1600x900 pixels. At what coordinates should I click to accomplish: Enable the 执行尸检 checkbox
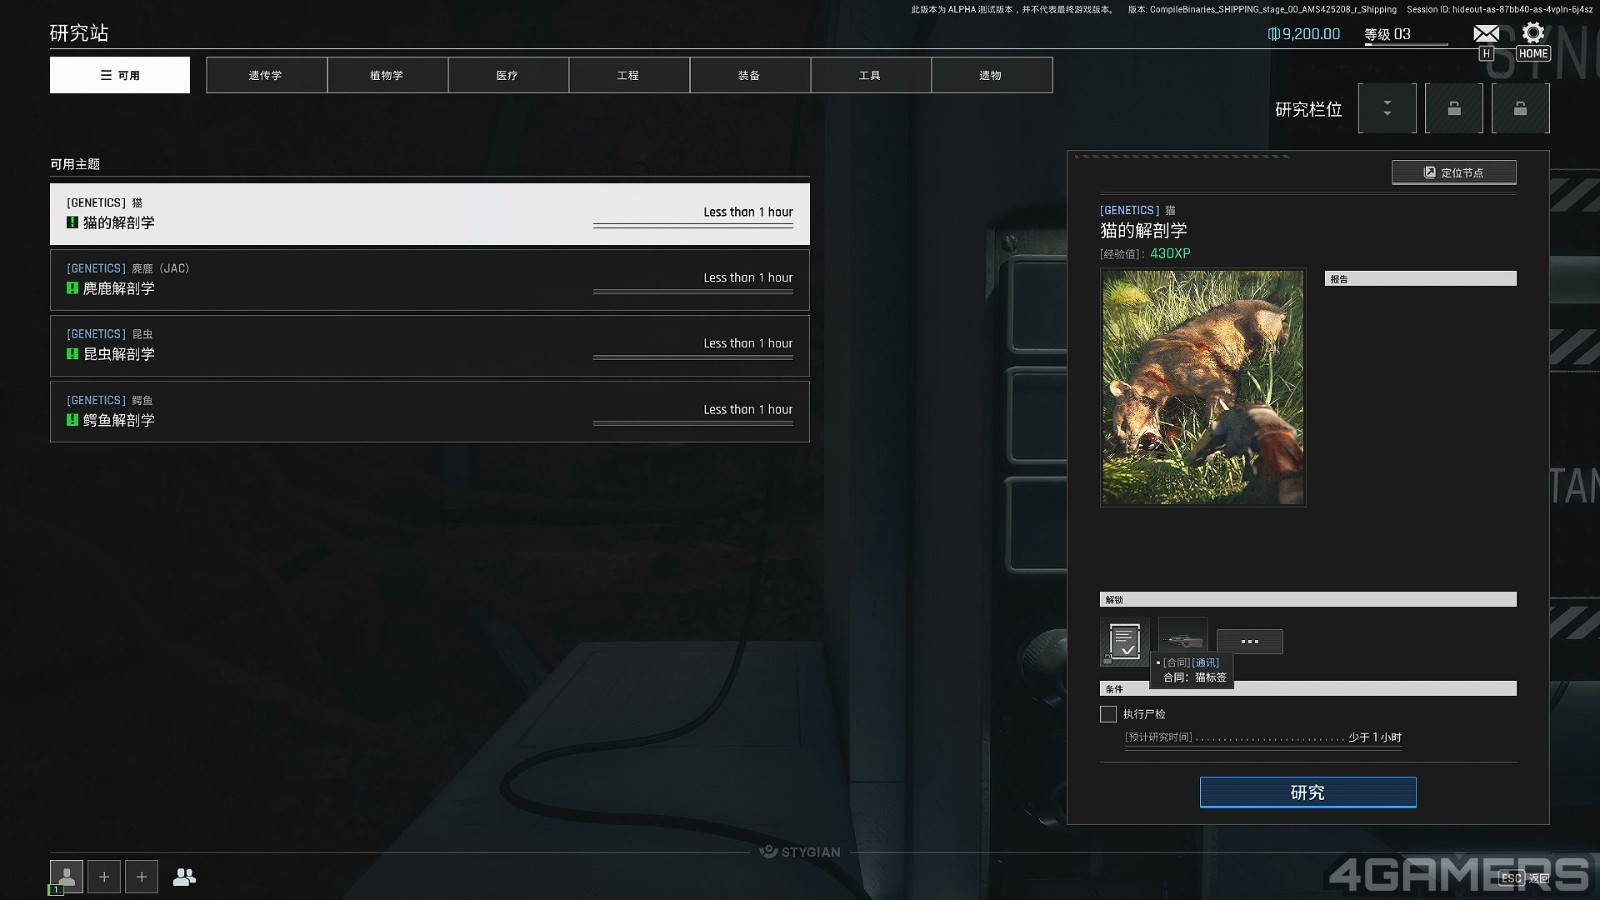(x=1108, y=714)
